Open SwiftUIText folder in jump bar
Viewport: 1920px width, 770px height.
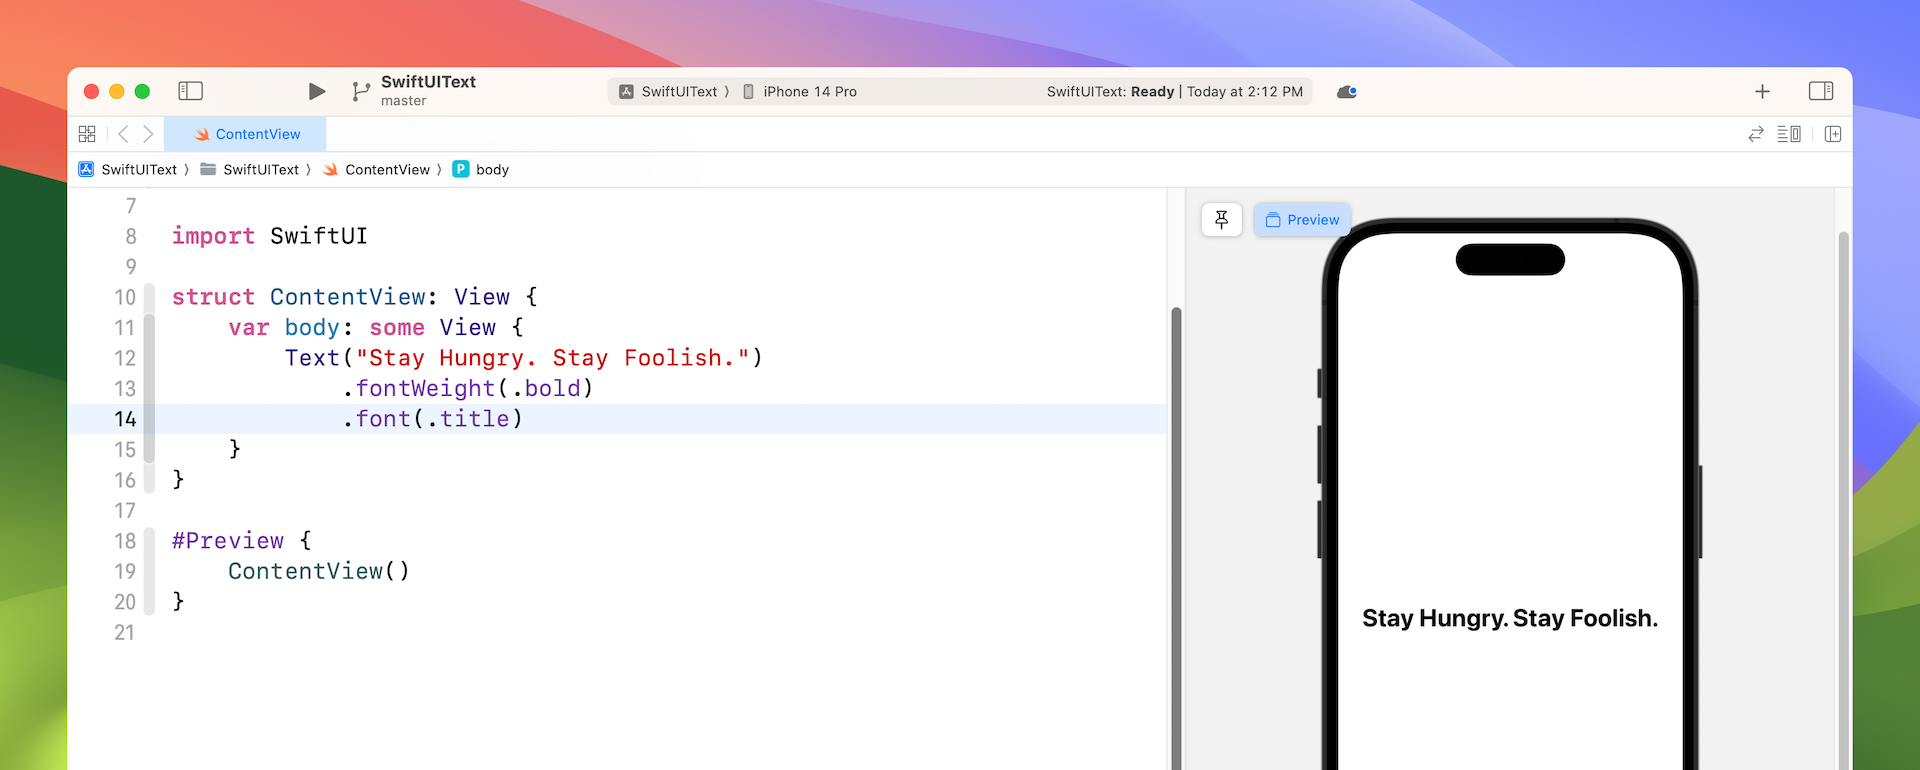(x=250, y=170)
